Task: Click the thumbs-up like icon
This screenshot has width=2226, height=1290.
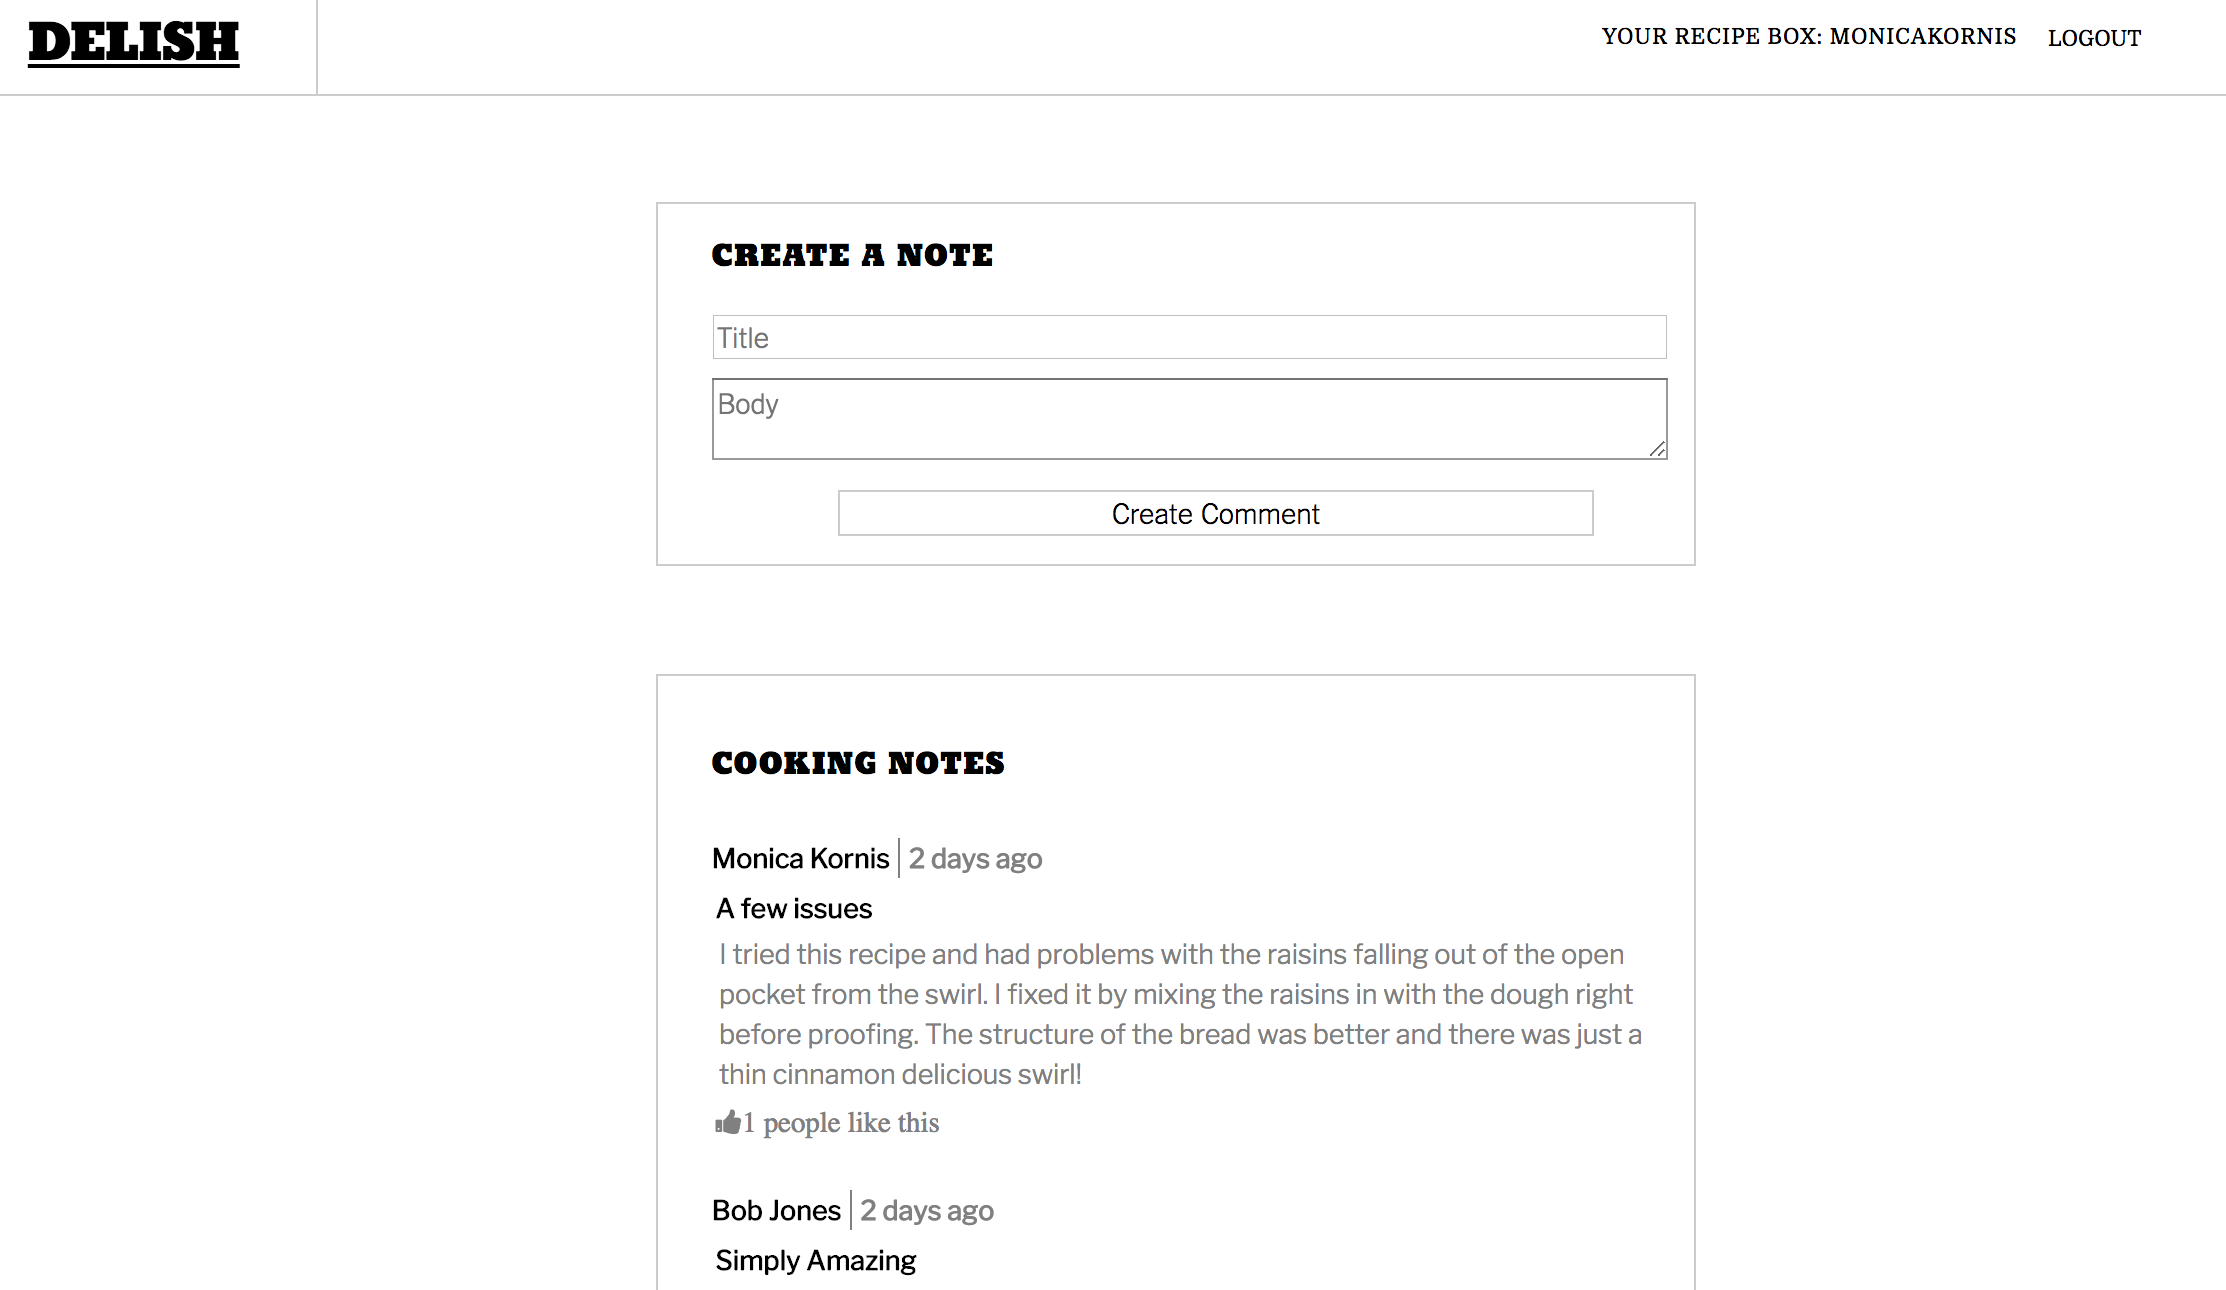Action: (728, 1123)
